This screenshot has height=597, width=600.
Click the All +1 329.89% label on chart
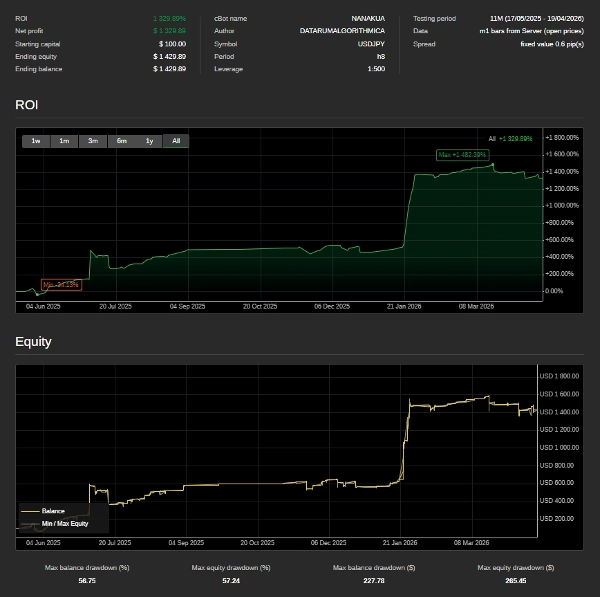[510, 139]
